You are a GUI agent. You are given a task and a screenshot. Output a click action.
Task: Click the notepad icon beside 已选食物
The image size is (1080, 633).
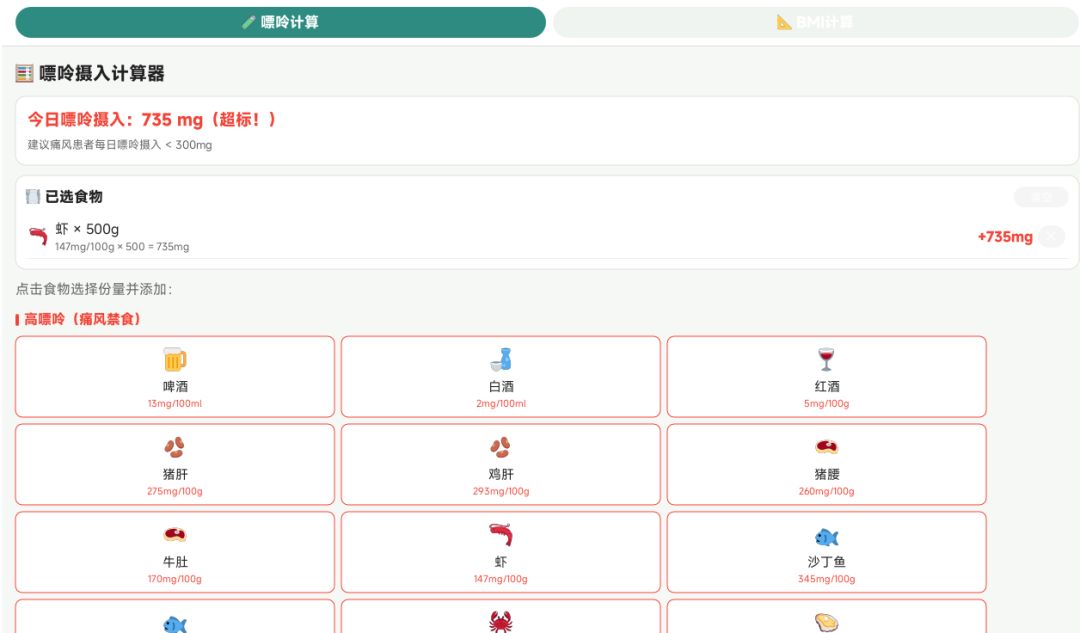(x=32, y=196)
